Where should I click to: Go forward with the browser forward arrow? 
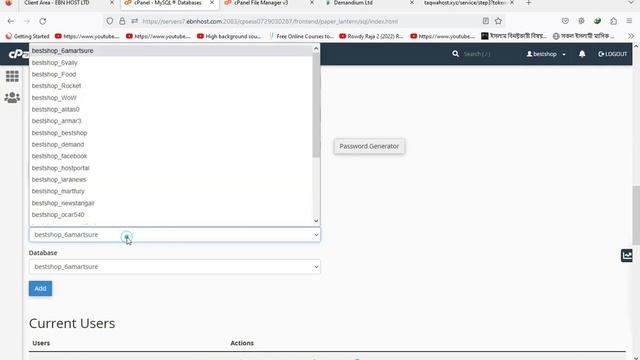(x=27, y=21)
